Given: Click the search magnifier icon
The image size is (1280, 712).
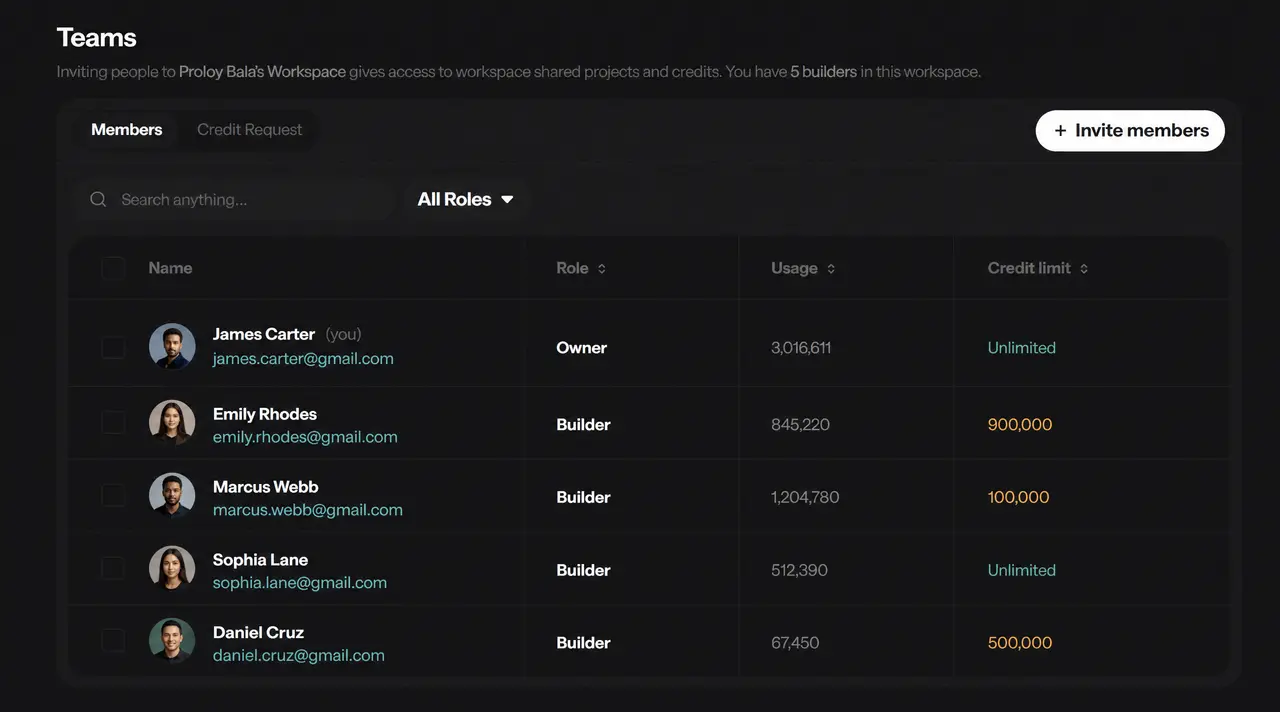Looking at the screenshot, I should tap(98, 199).
